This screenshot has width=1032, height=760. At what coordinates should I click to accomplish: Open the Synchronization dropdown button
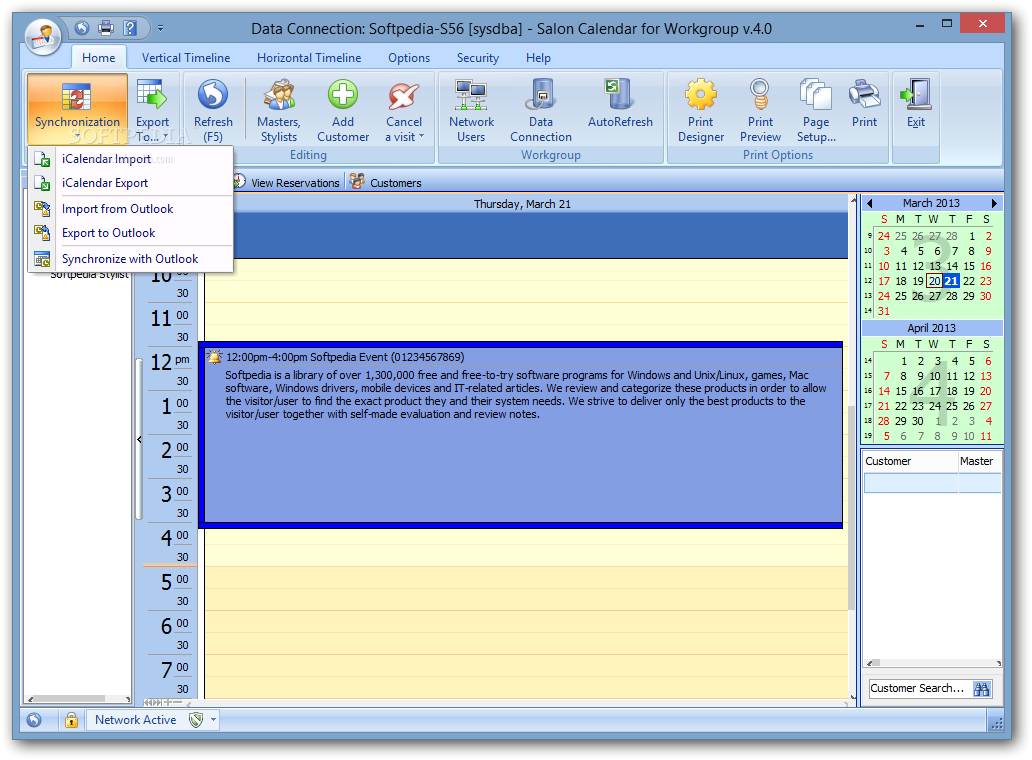pyautogui.click(x=77, y=109)
